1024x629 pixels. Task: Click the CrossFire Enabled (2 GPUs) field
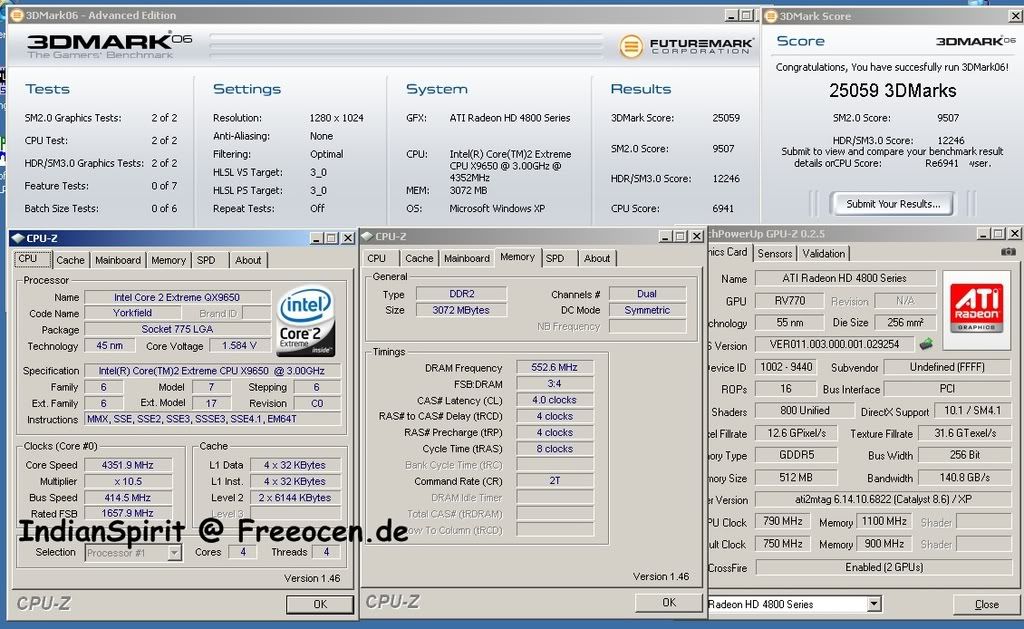[x=884, y=567]
